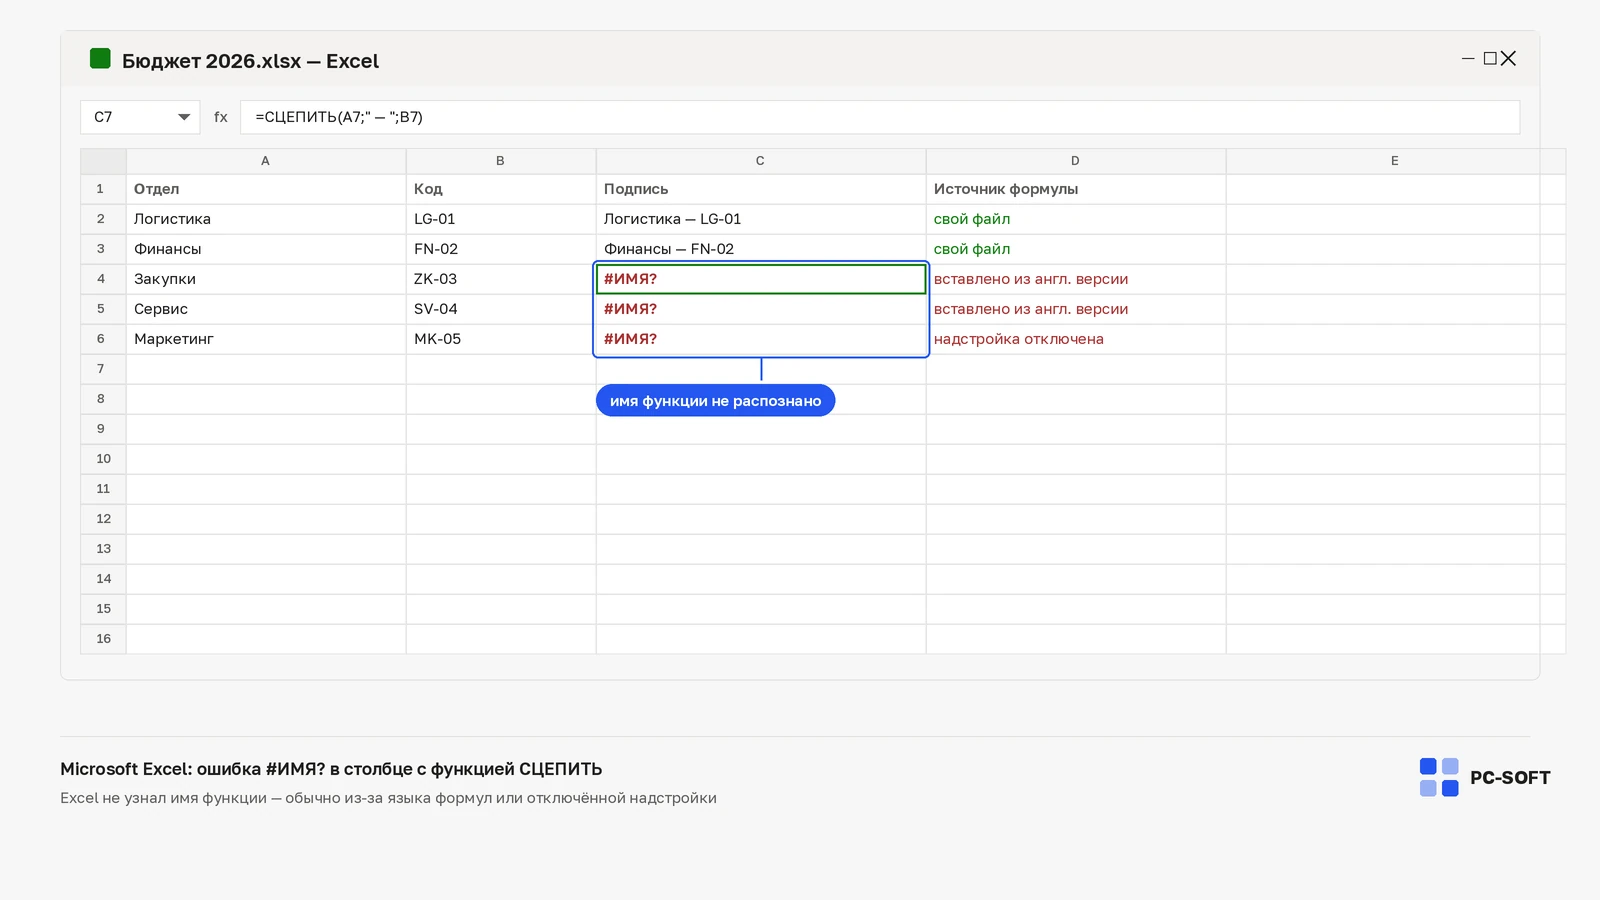Click the PC-SOFT logo
Screen dimensions: 1600x900
pyautogui.click(x=1485, y=777)
